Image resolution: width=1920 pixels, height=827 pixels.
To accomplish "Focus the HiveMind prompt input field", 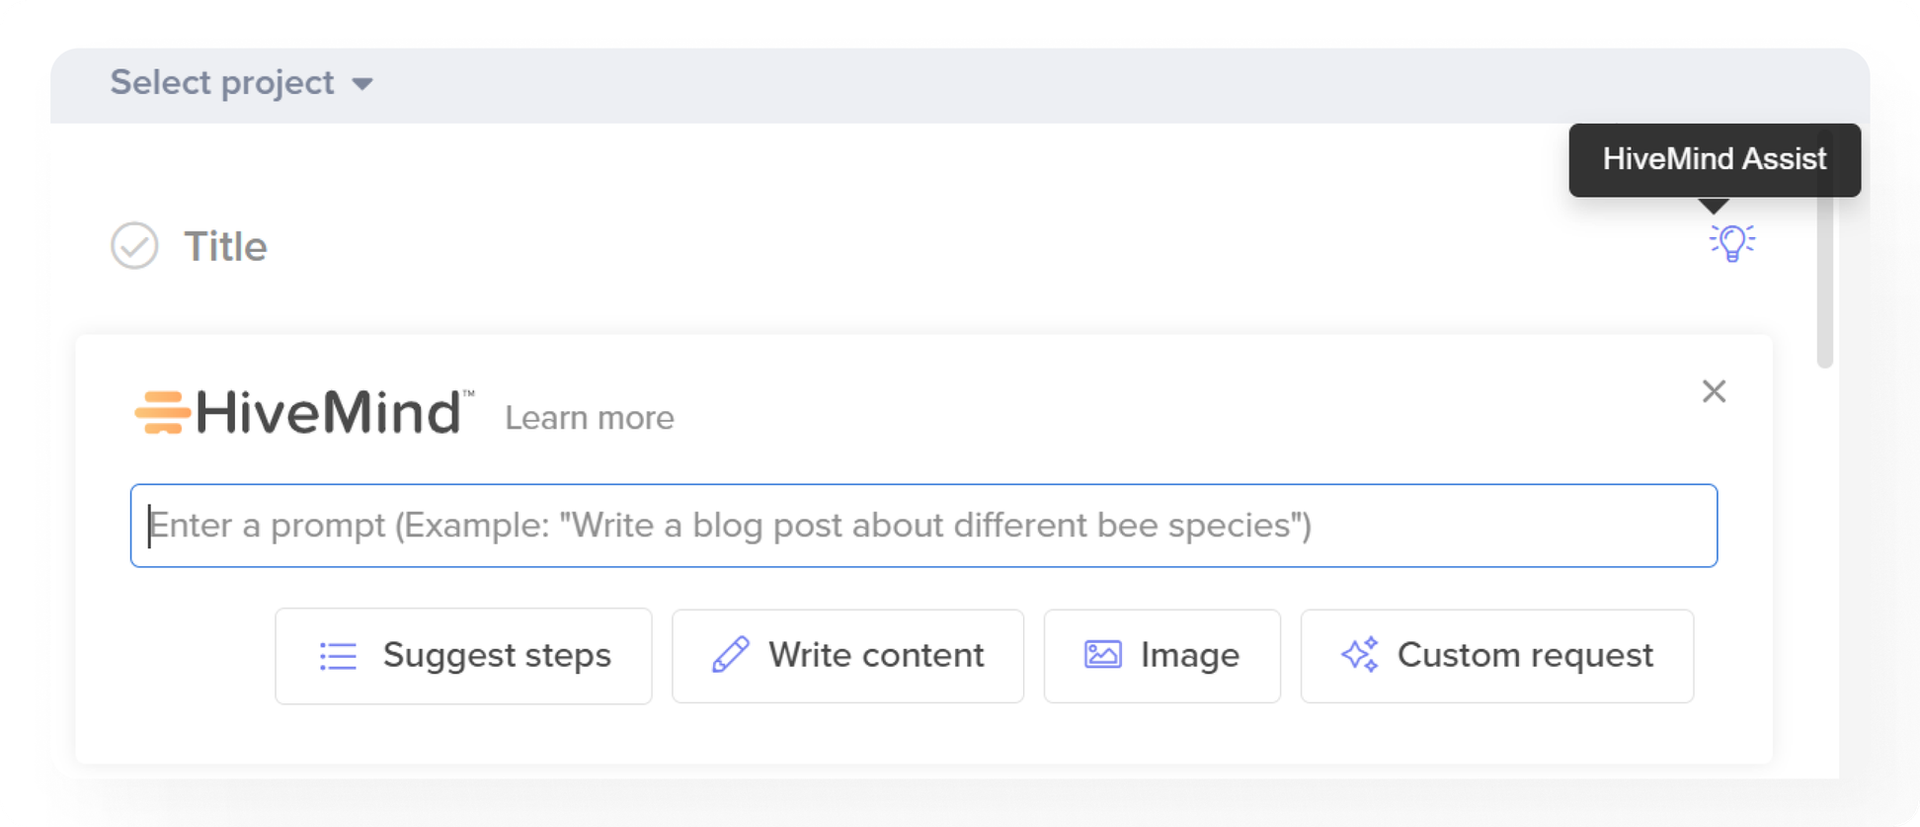I will pyautogui.click(x=924, y=526).
